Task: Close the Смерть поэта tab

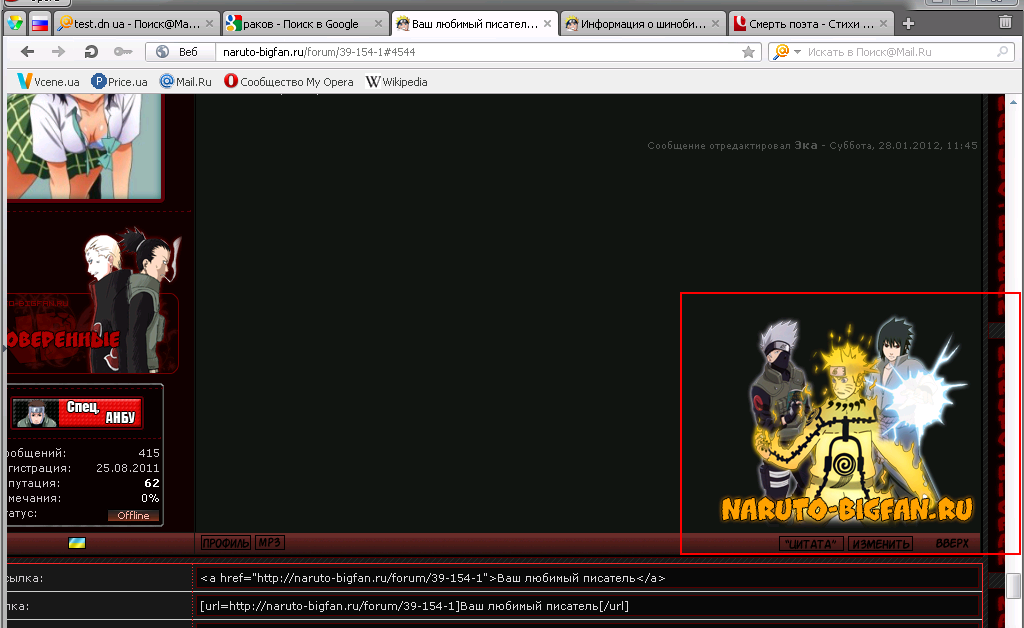Action: tap(883, 24)
